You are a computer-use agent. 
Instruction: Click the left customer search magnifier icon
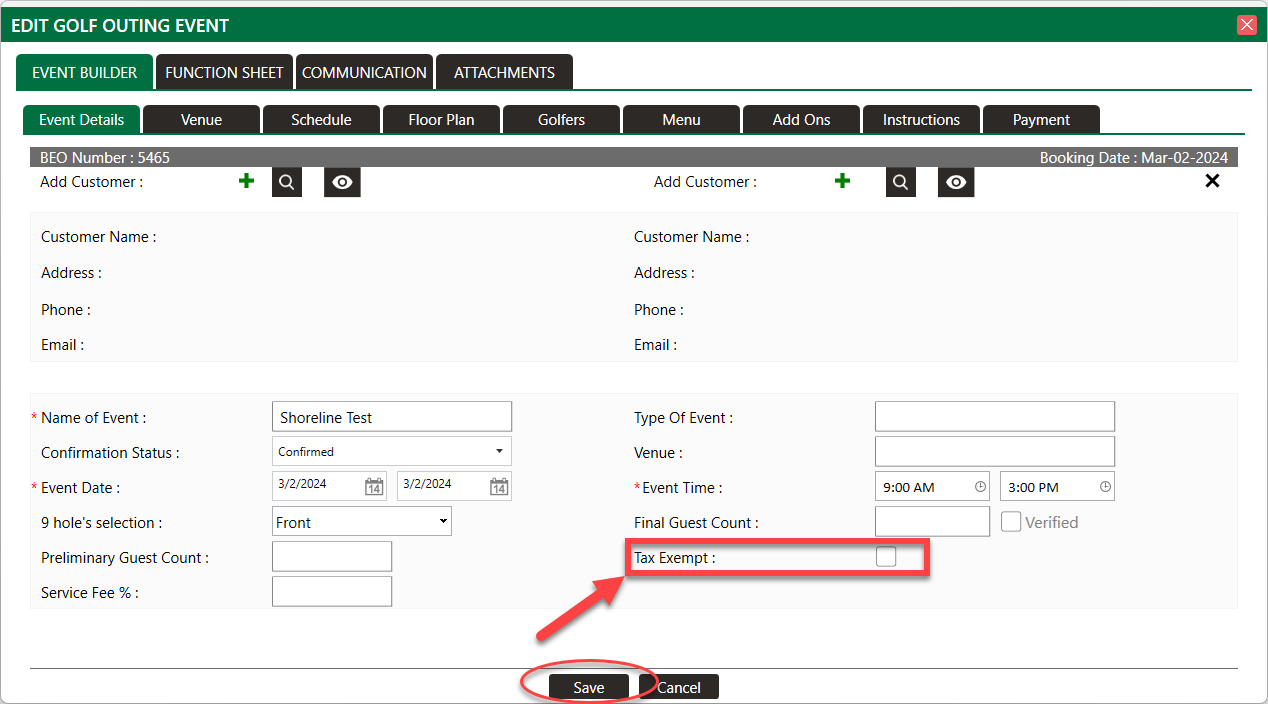click(286, 182)
